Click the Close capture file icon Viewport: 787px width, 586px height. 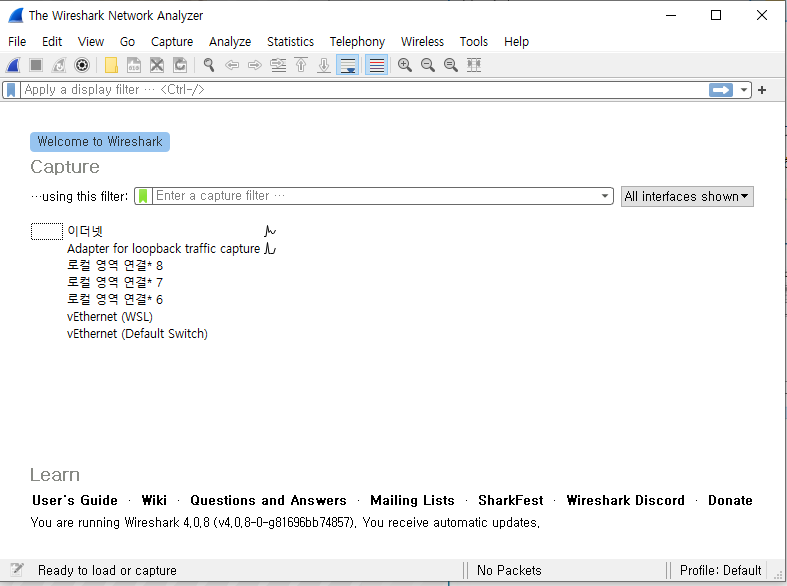157,65
